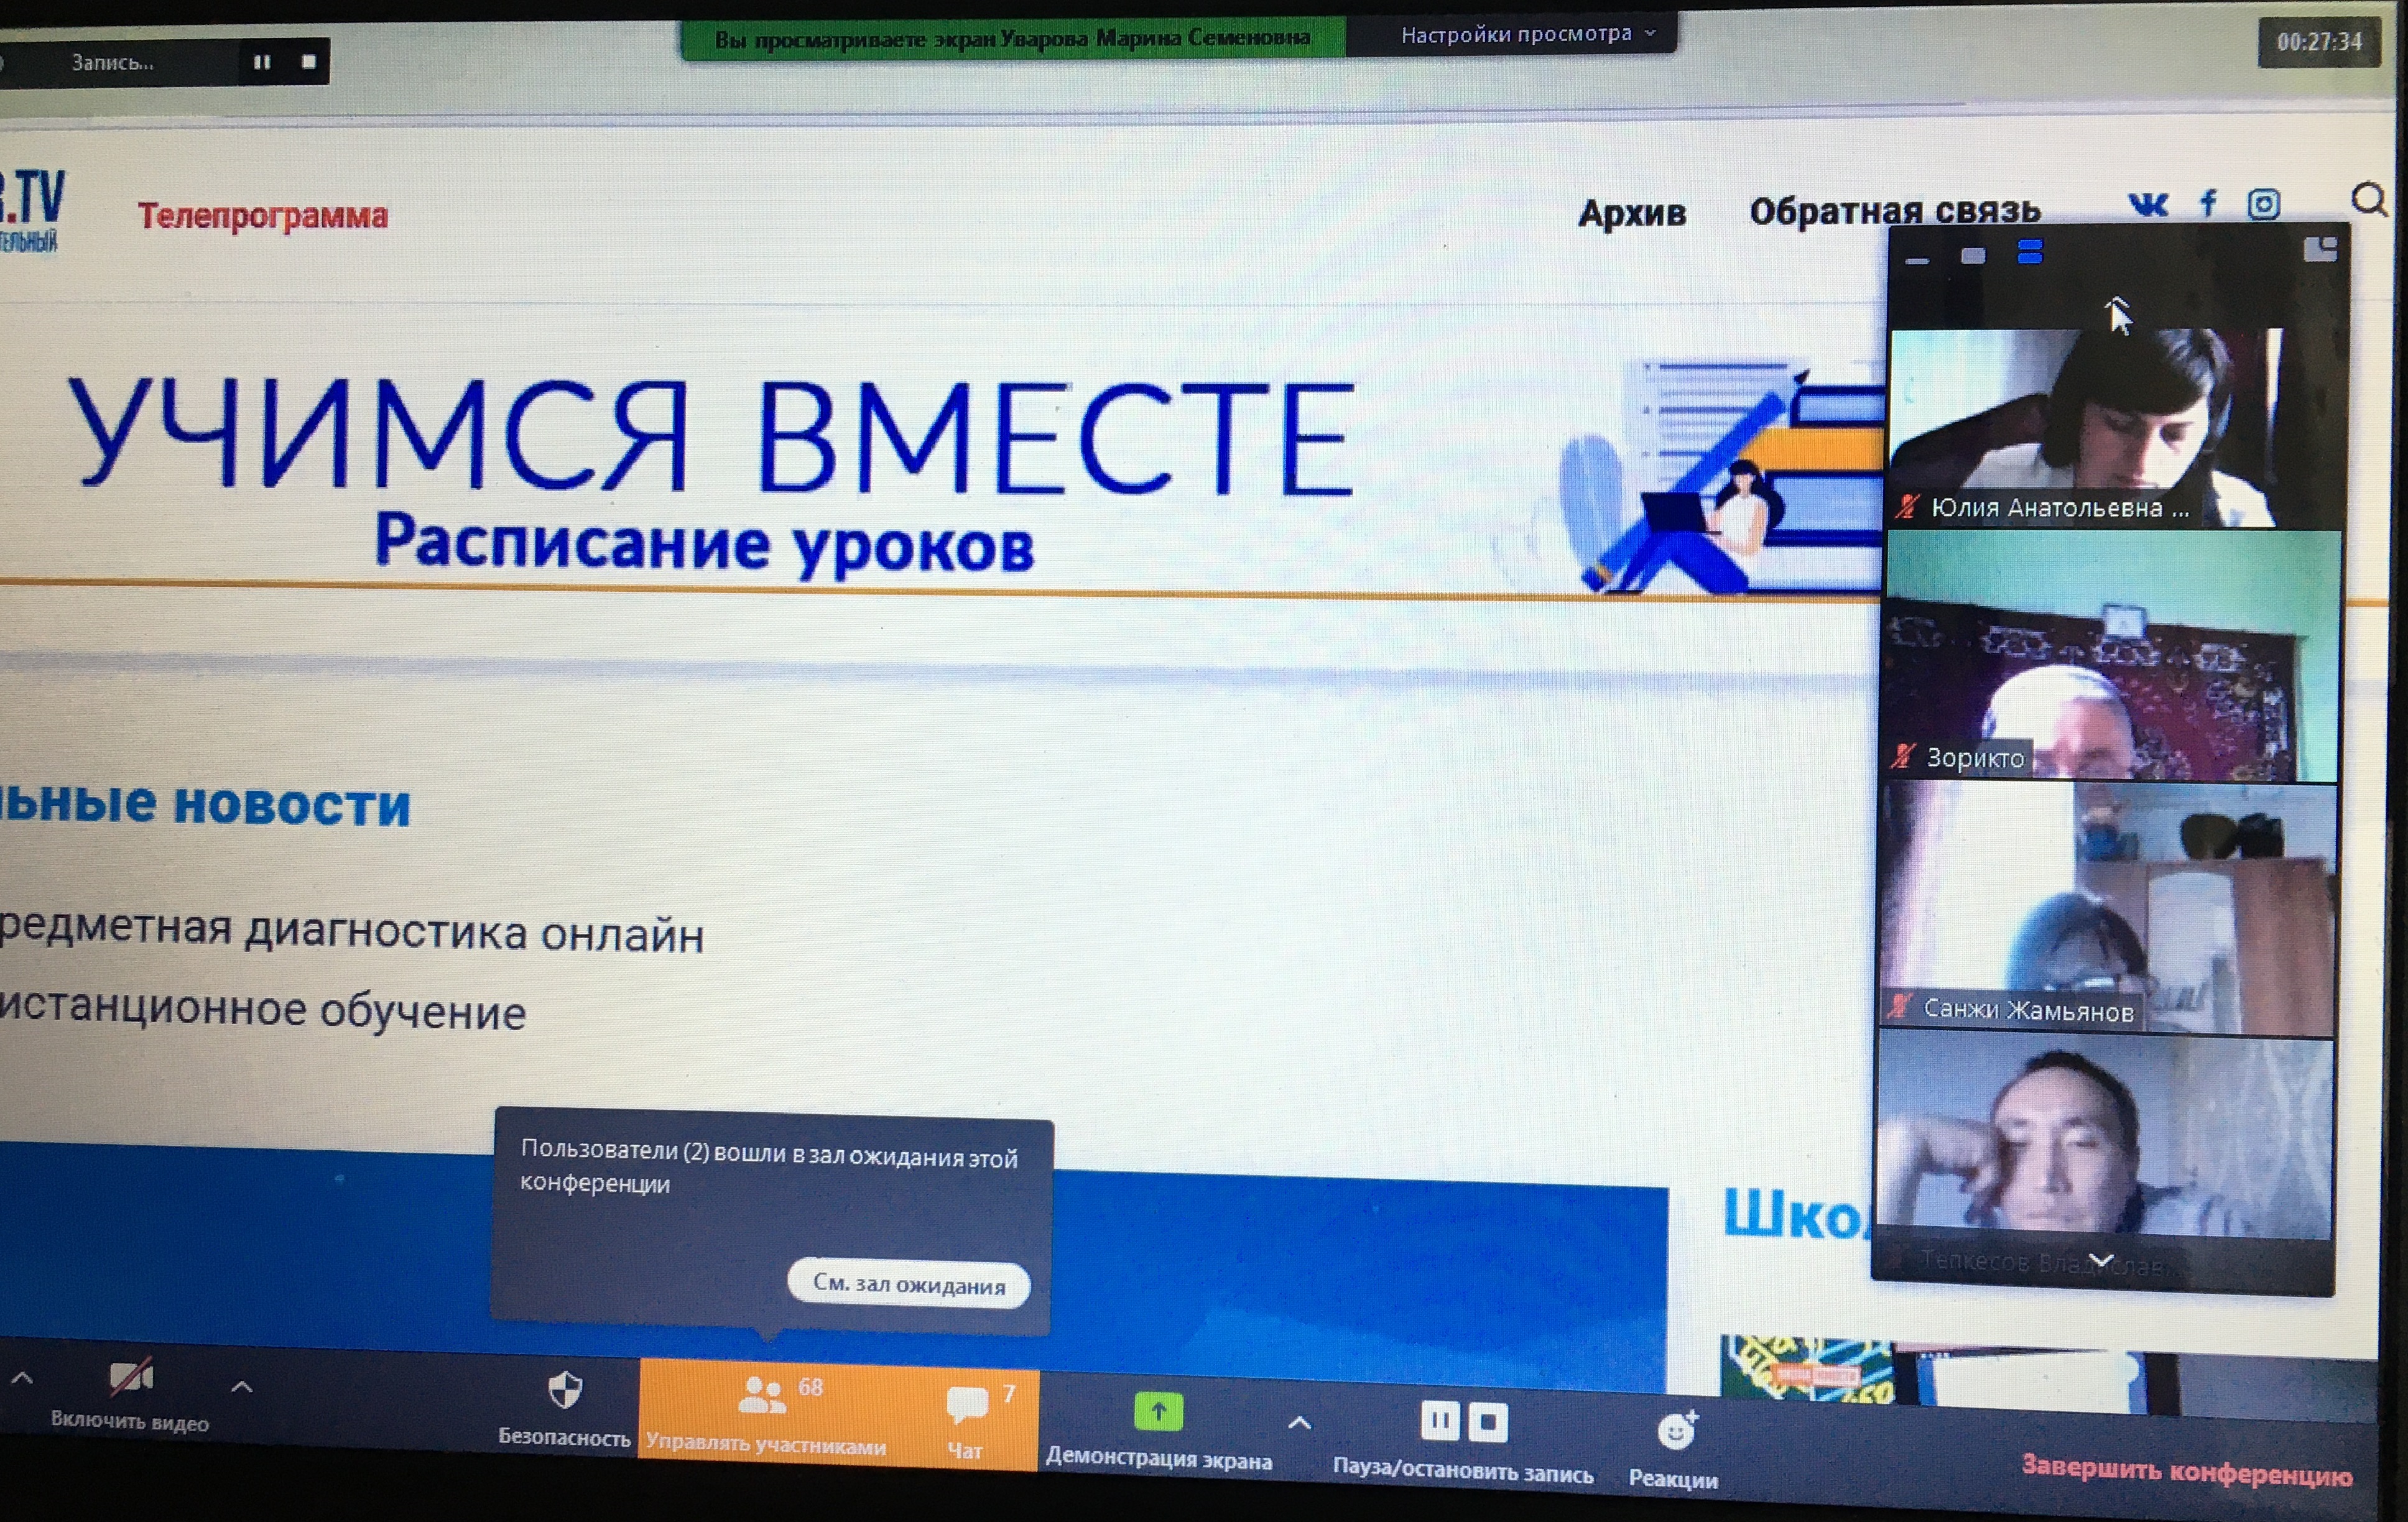The width and height of the screenshot is (2408, 1522).
Task: Pause recording in the top recording bar
Action: 262,62
